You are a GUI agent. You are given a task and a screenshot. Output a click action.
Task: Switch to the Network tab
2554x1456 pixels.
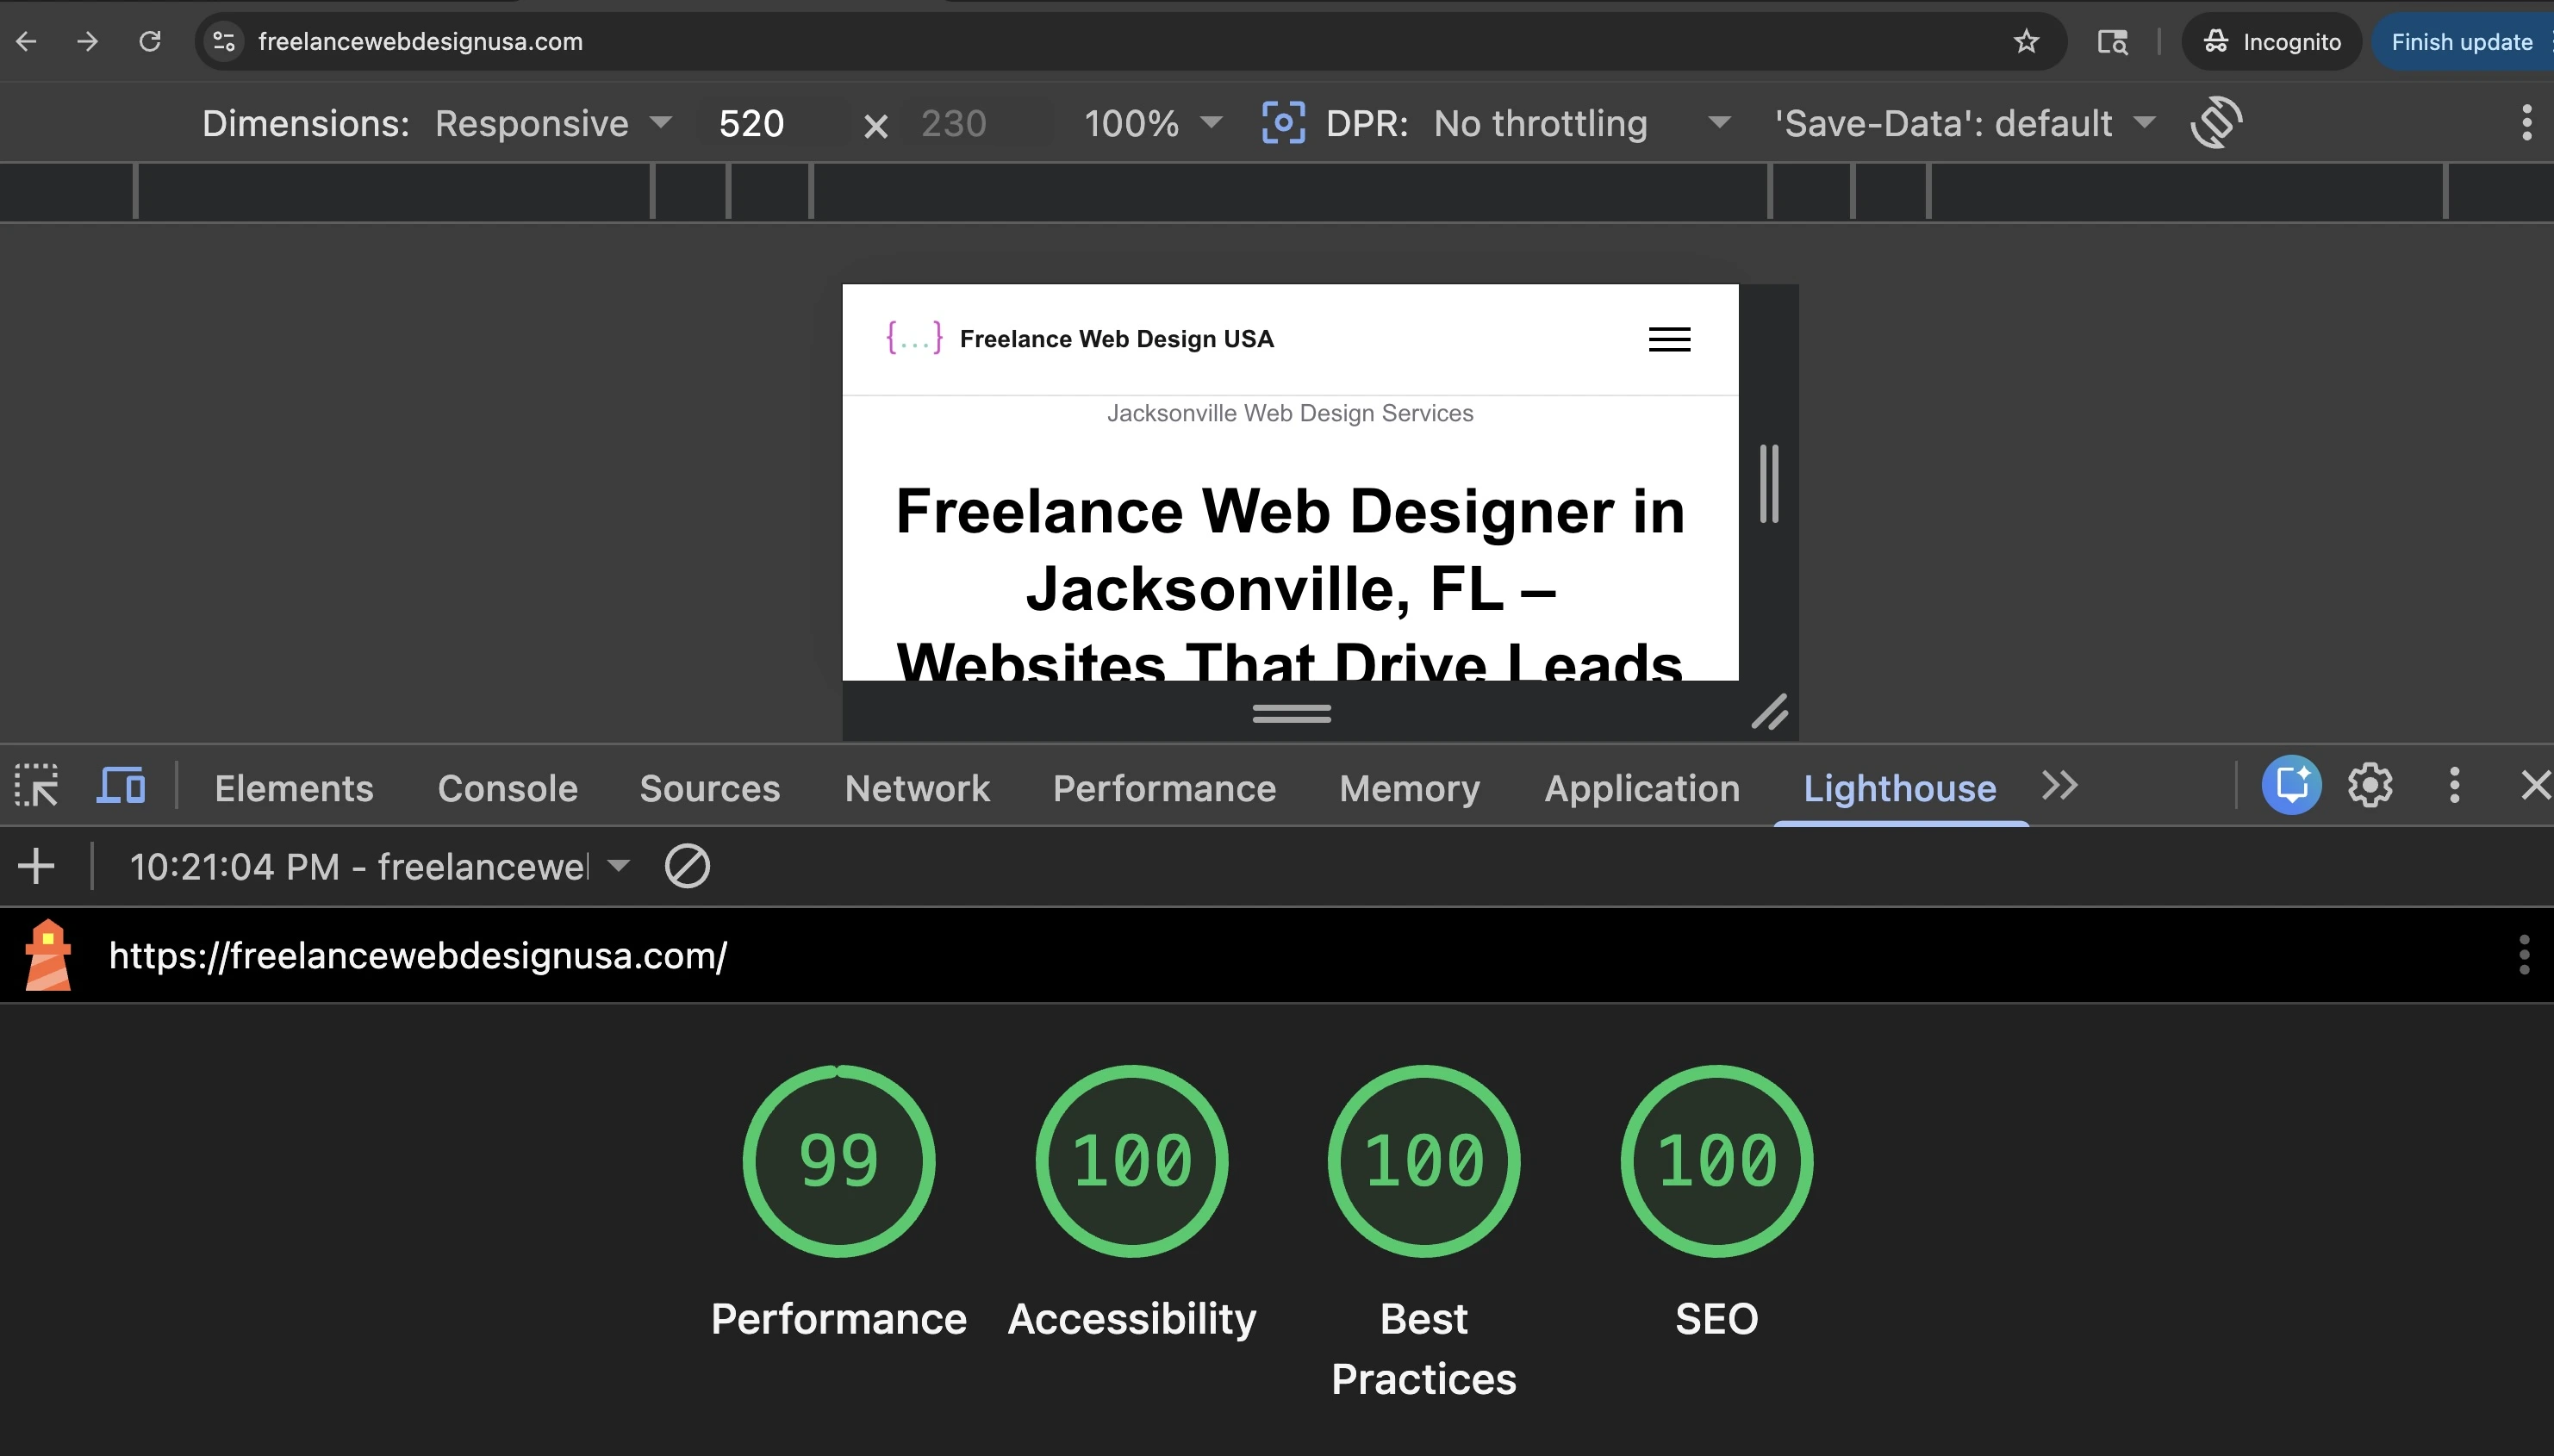[917, 788]
